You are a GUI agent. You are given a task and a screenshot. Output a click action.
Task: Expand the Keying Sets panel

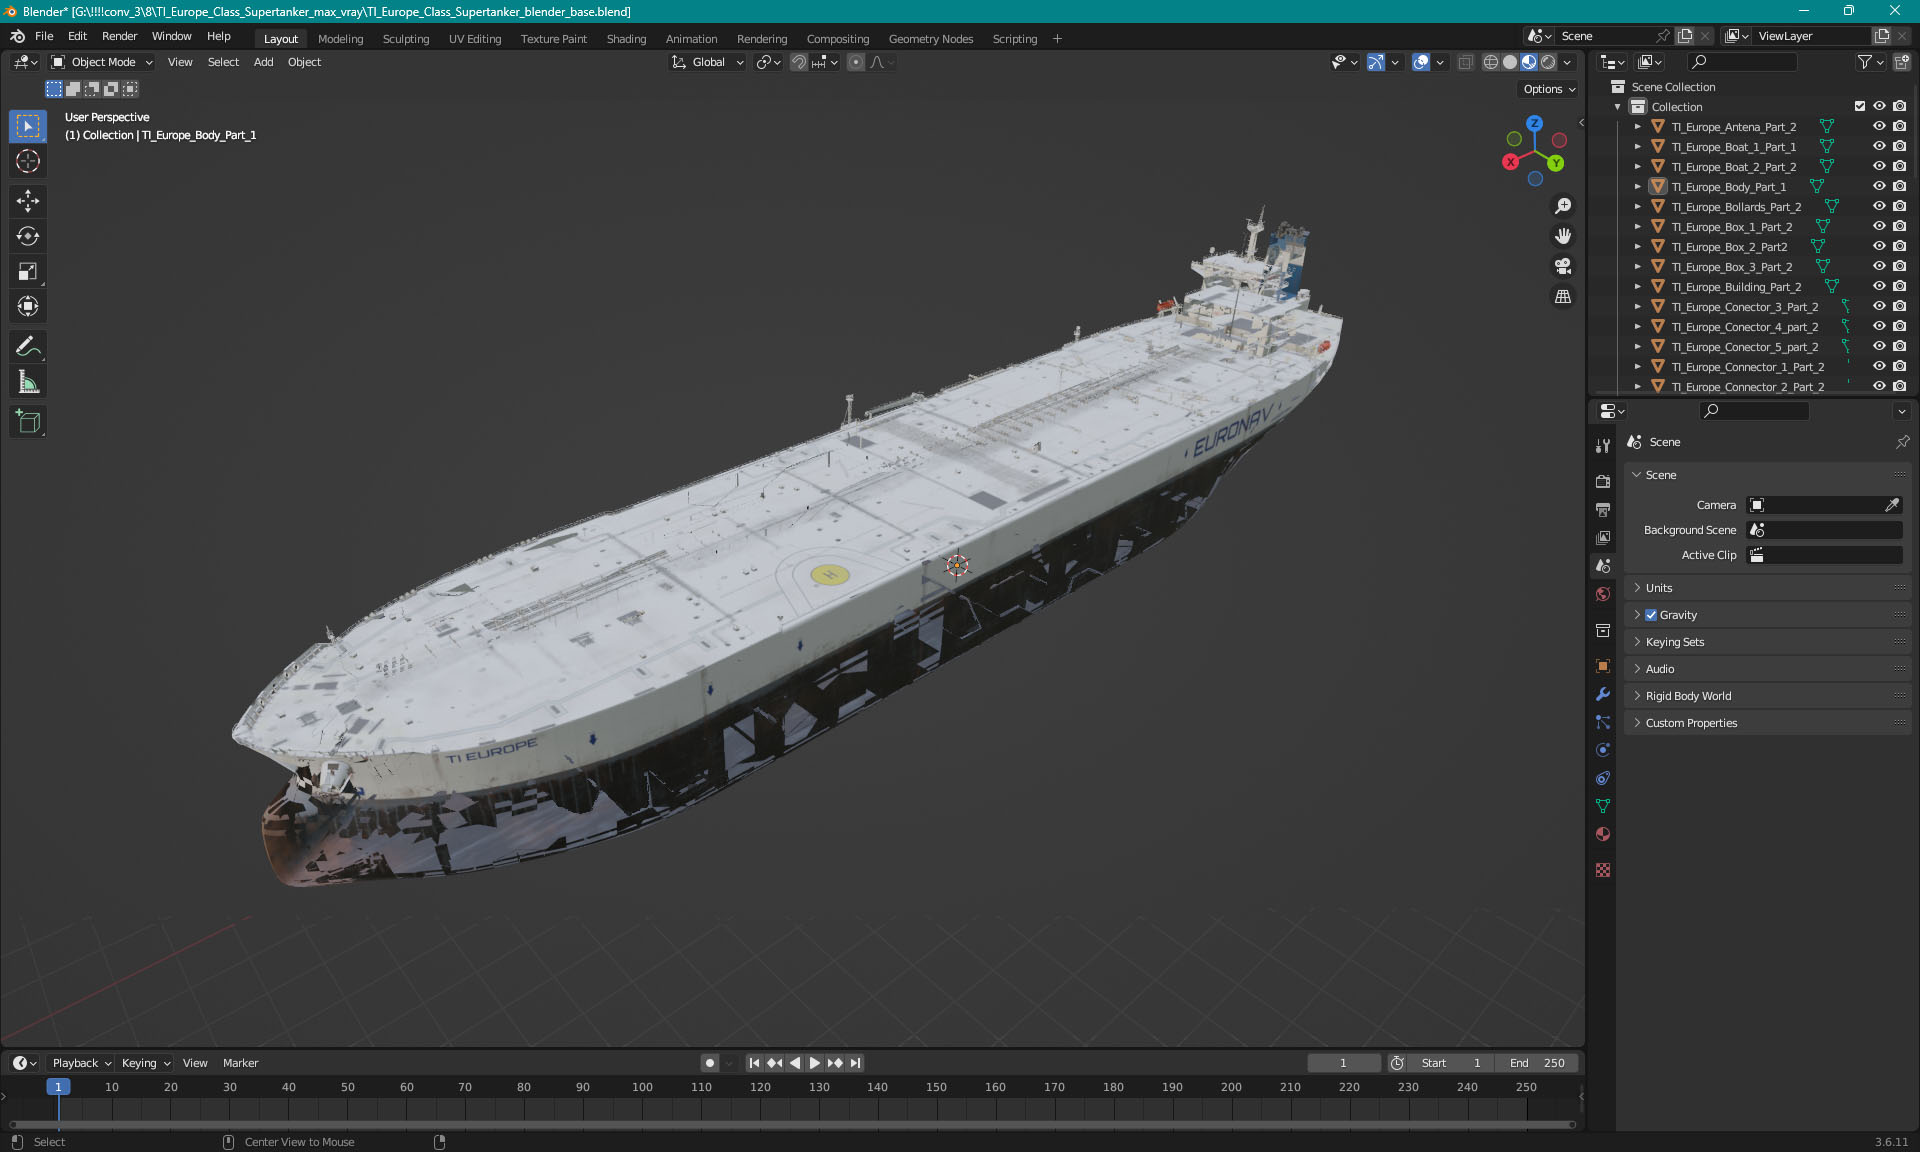point(1767,642)
